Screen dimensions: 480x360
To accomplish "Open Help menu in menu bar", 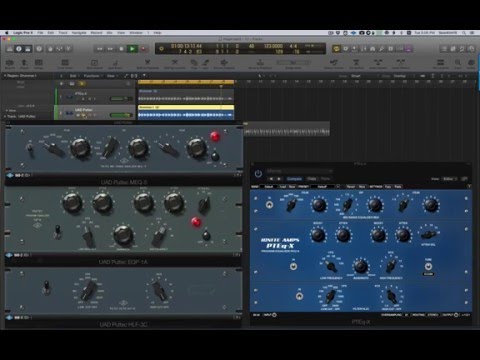I will (157, 33).
